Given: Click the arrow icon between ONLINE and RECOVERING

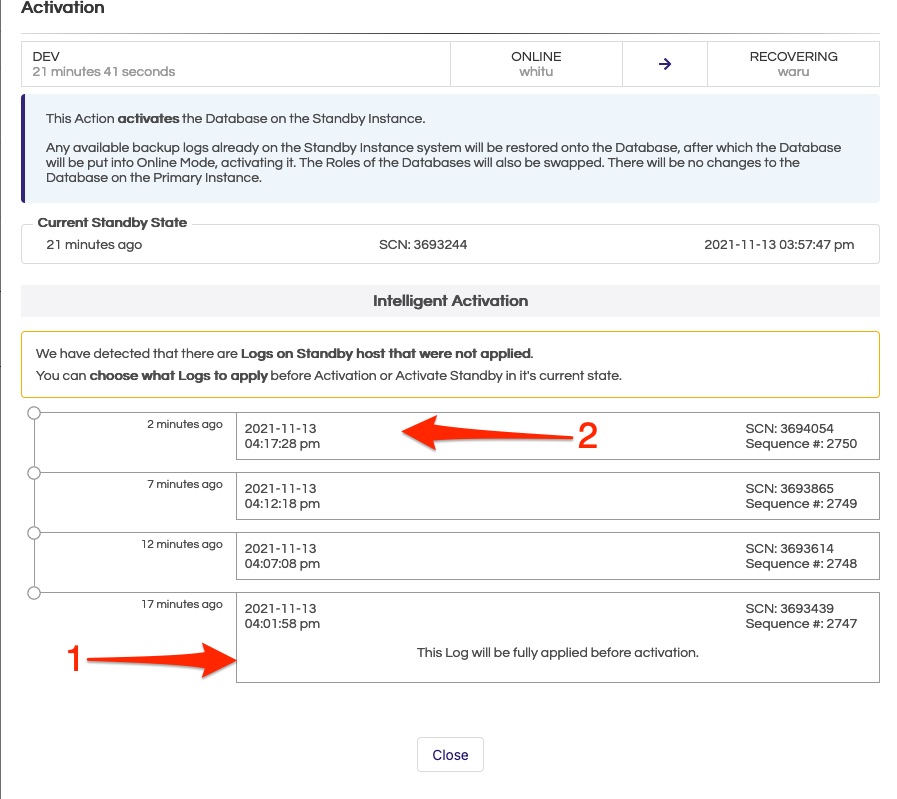Looking at the screenshot, I should point(665,64).
